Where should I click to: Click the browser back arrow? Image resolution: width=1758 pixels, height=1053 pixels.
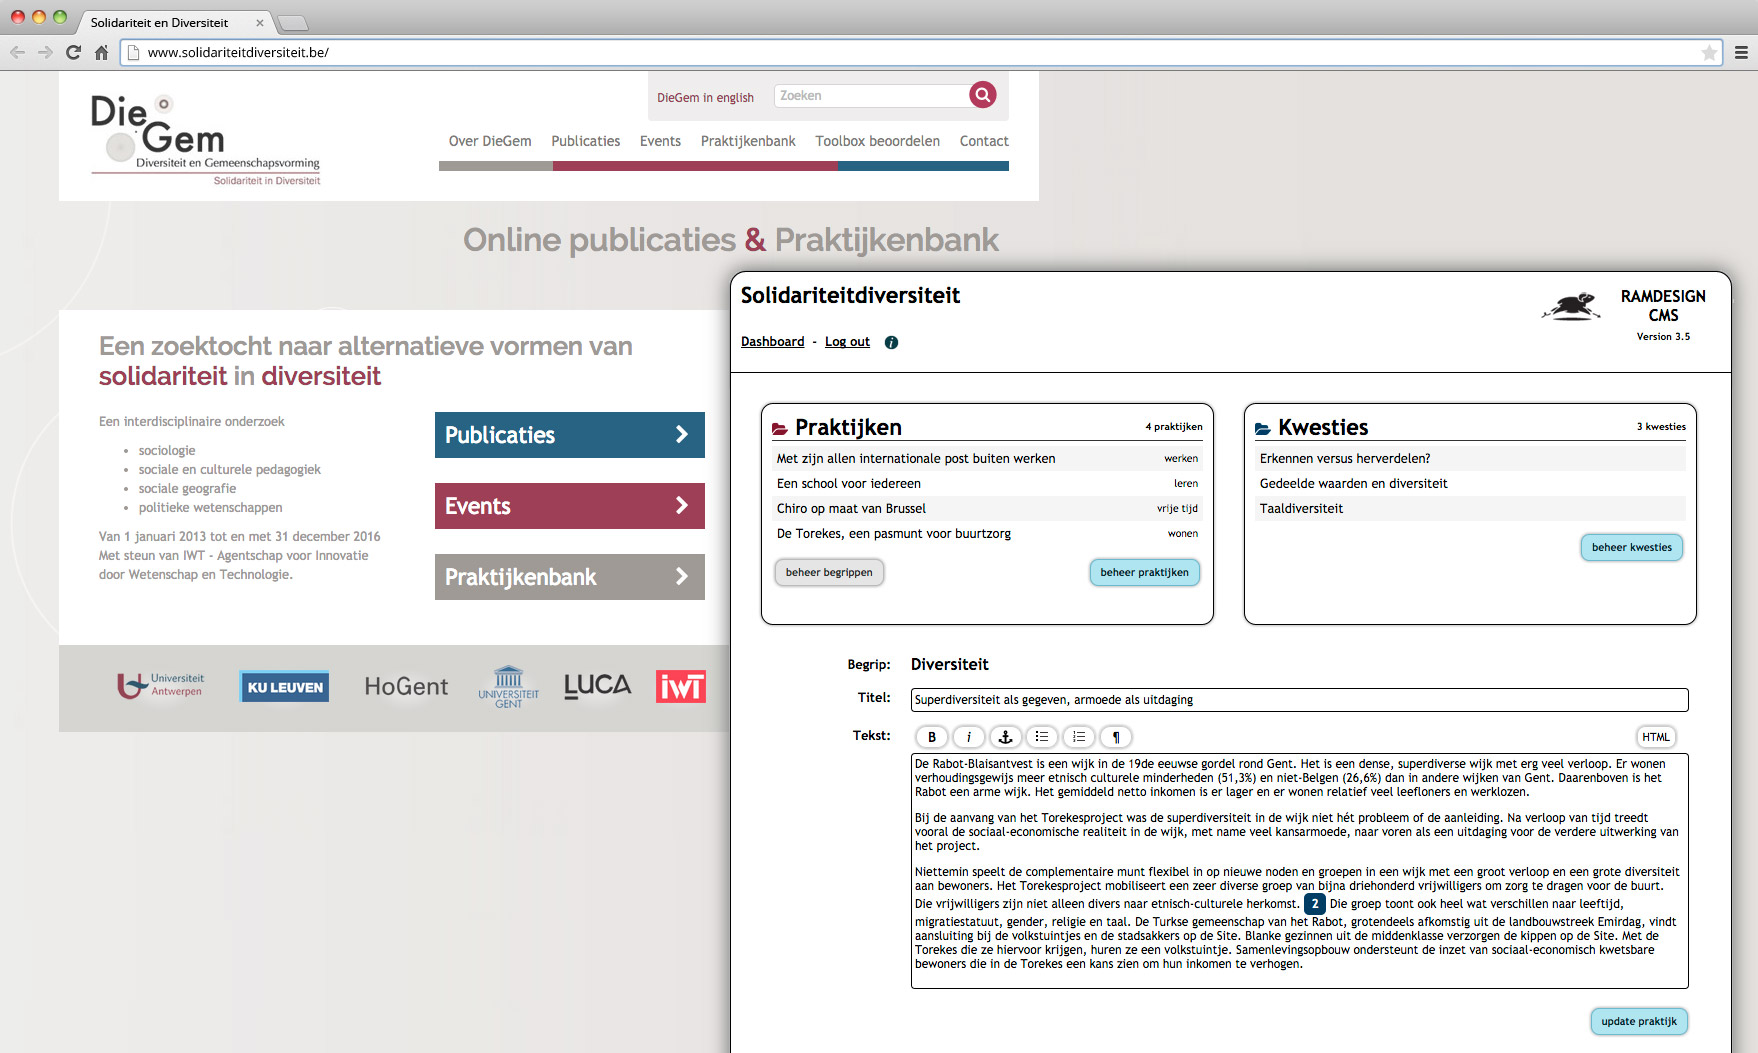(17, 52)
